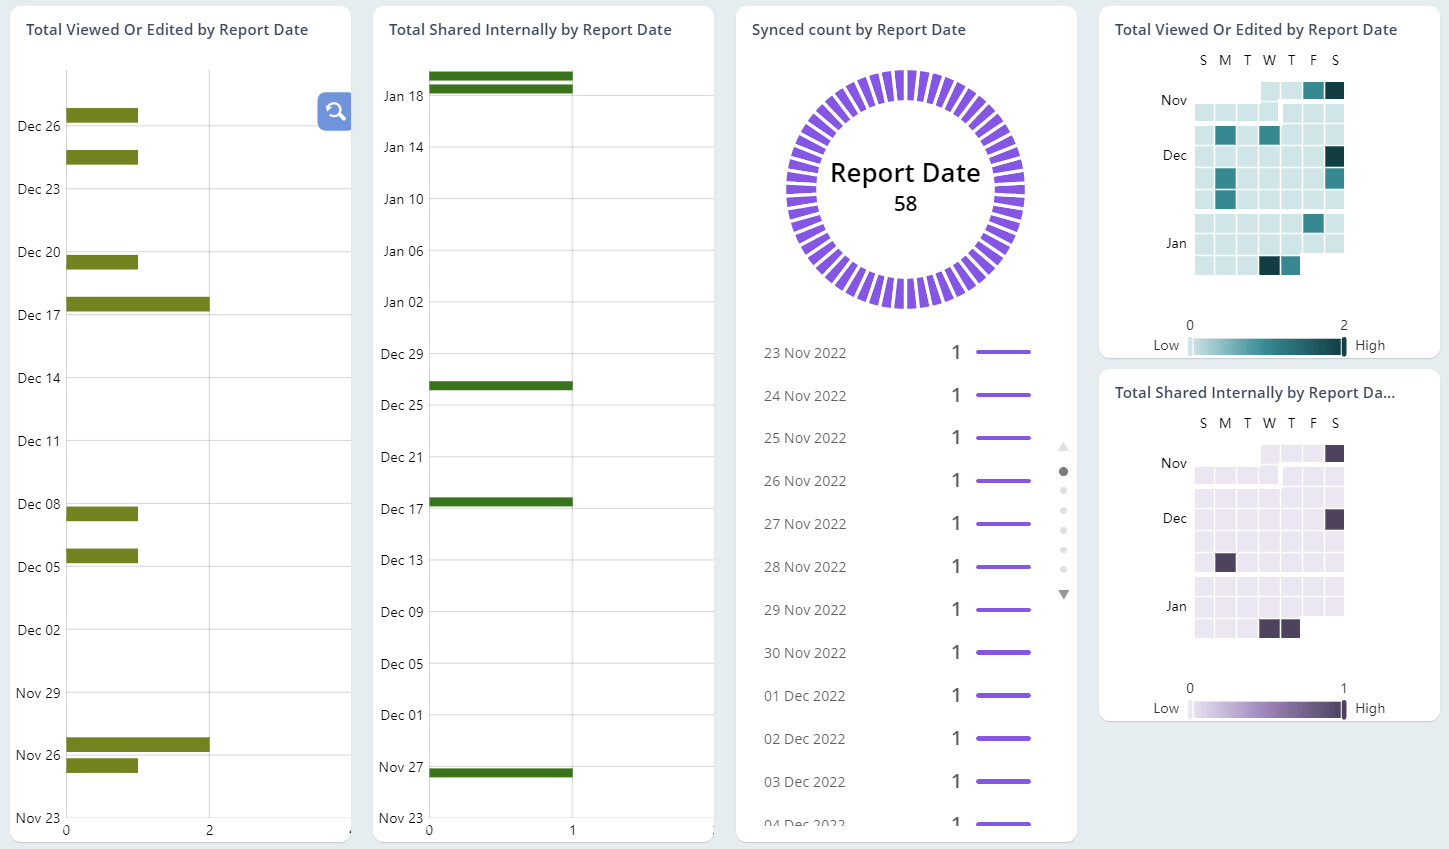Click the title Total Viewed Or Edited by Report Date
The width and height of the screenshot is (1449, 849).
[x=166, y=29]
